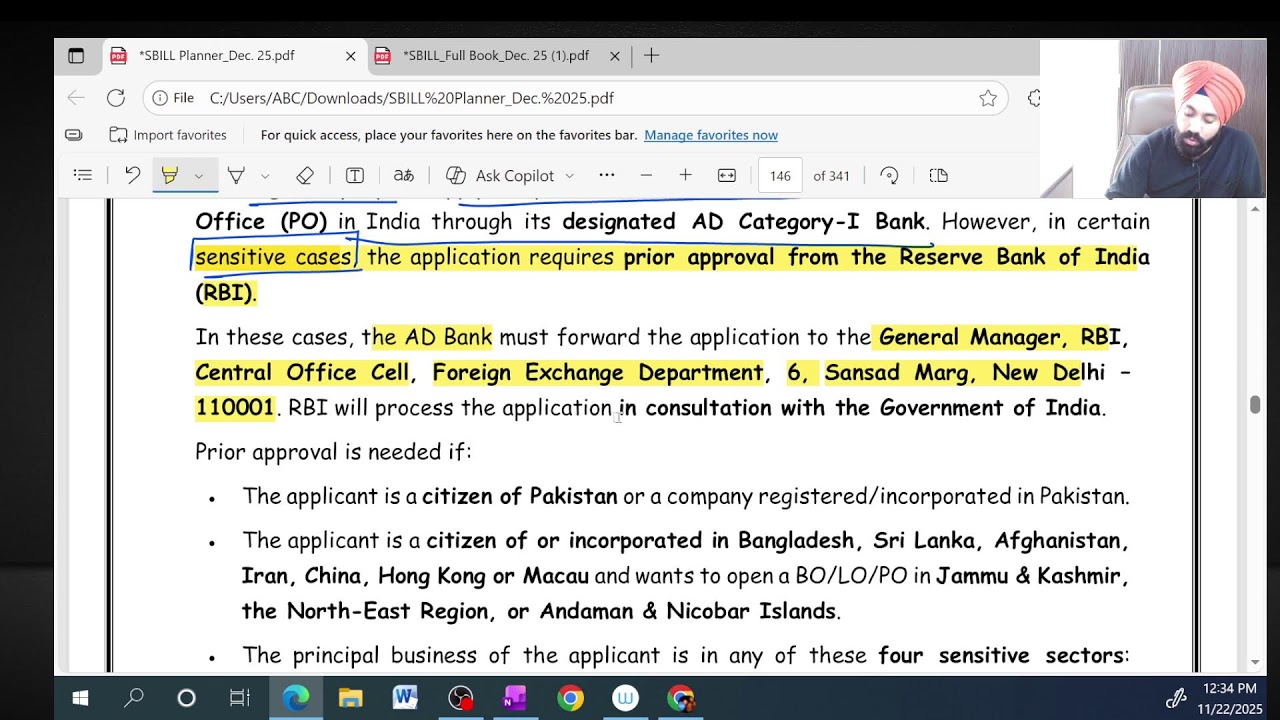
Task: Click the PDF vertical scrollbar thumb
Action: coord(1255,405)
